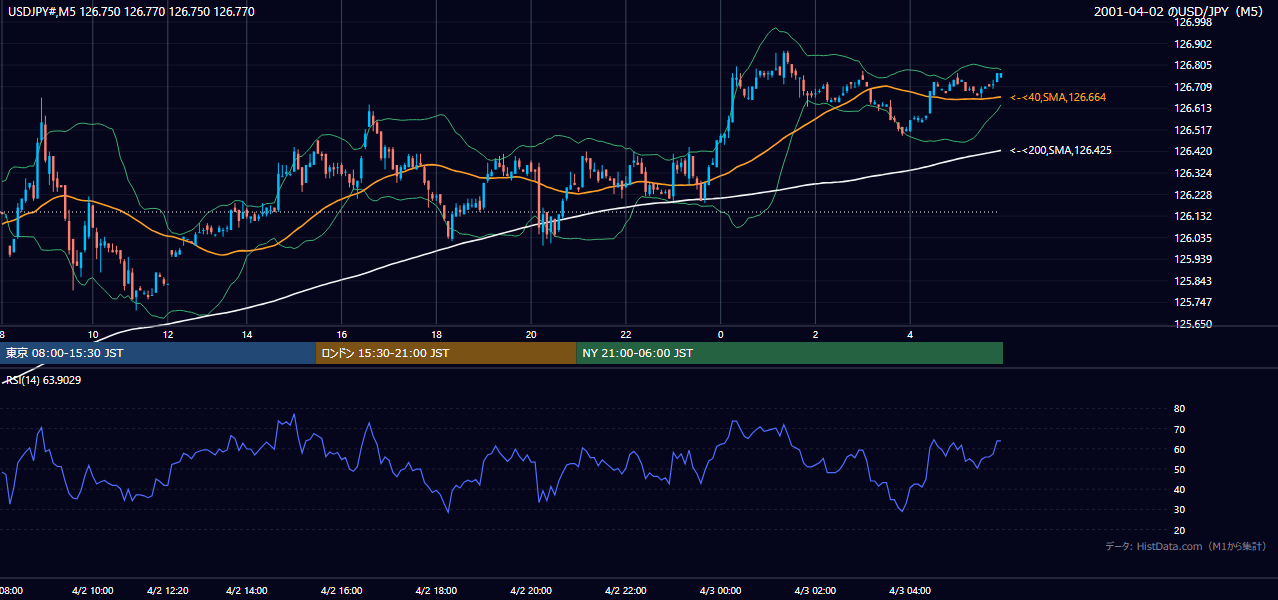
Task: Click price axis value 125.747
Action: point(1192,302)
